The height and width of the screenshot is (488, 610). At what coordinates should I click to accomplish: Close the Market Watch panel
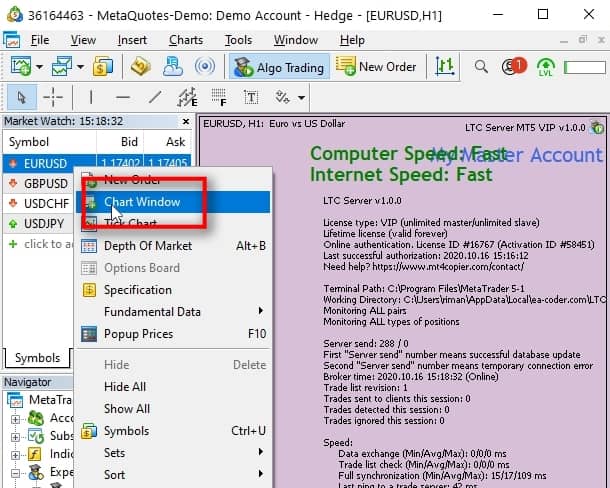[186, 121]
